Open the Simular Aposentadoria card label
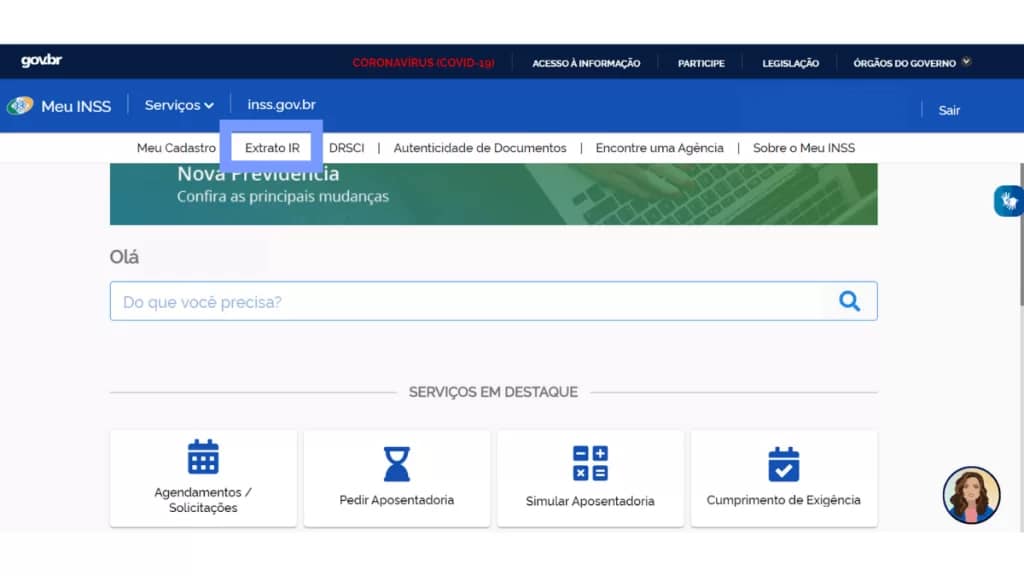This screenshot has height=576, width=1024. tap(590, 501)
